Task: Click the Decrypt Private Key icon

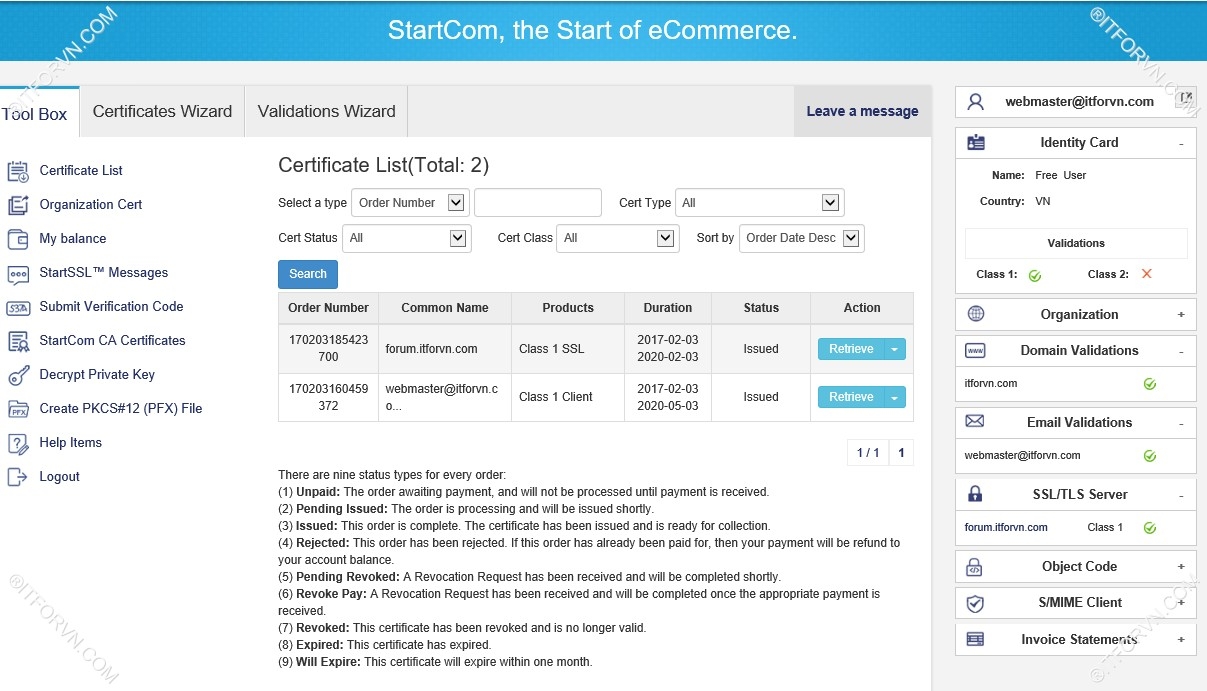Action: pos(18,375)
